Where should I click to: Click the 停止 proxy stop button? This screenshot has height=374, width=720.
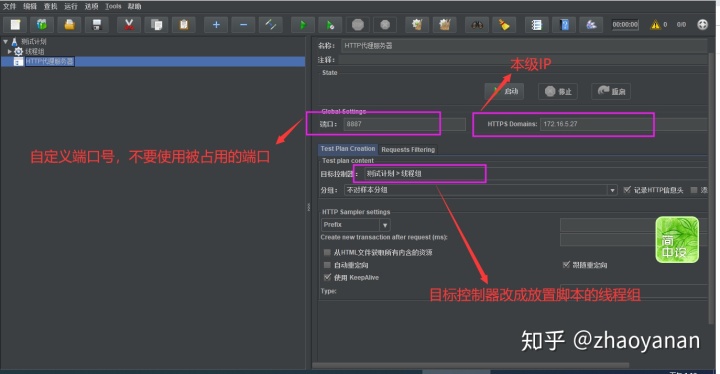[x=558, y=91]
